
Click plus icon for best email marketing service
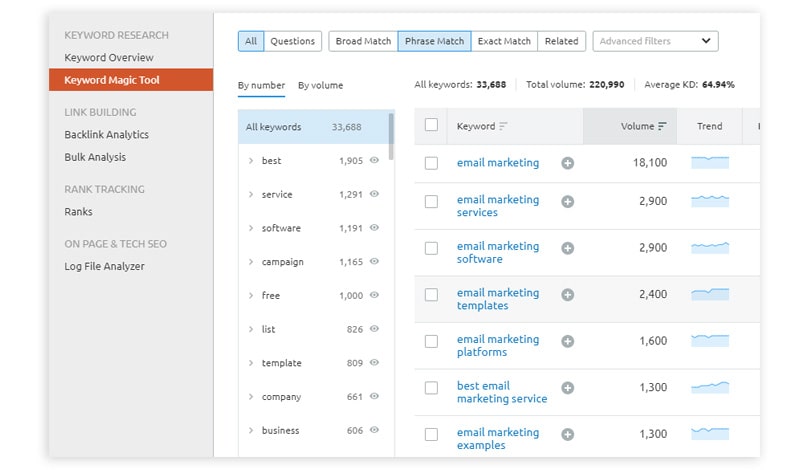click(568, 387)
